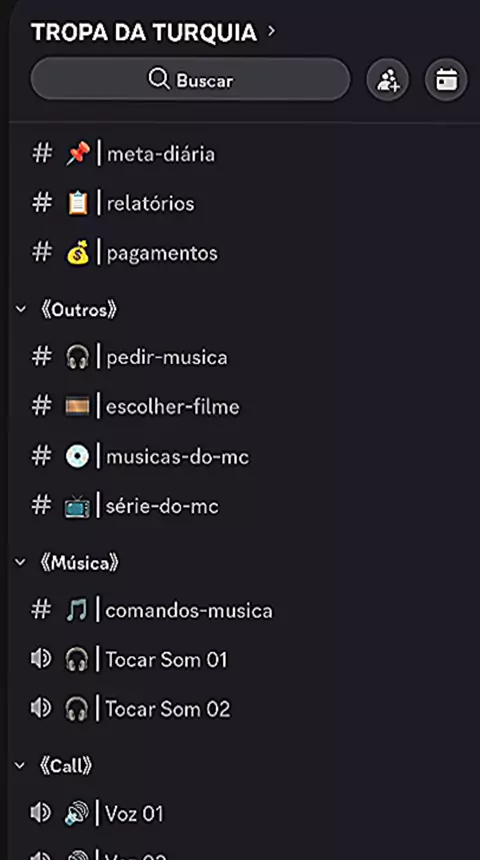Screen dimensions: 480x860
Task: Click hashtag icon beside meta-diária
Action: (42, 154)
